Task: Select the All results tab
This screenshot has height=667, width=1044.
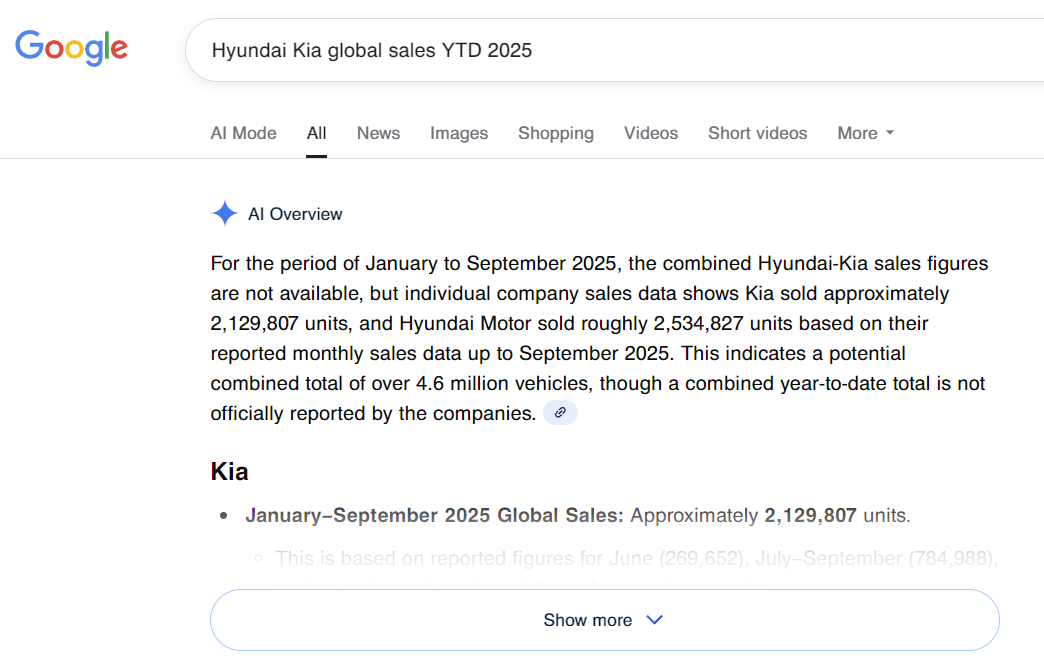Action: click(317, 133)
